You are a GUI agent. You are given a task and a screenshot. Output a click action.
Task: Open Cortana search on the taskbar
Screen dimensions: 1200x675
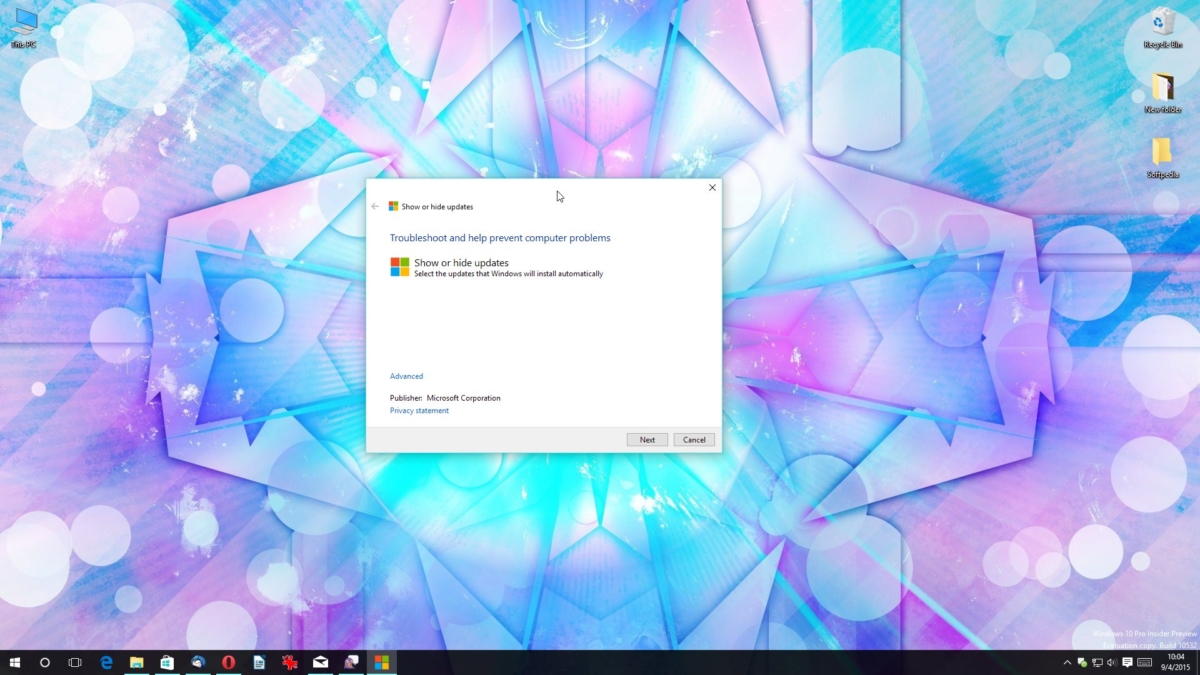pyautogui.click(x=44, y=661)
